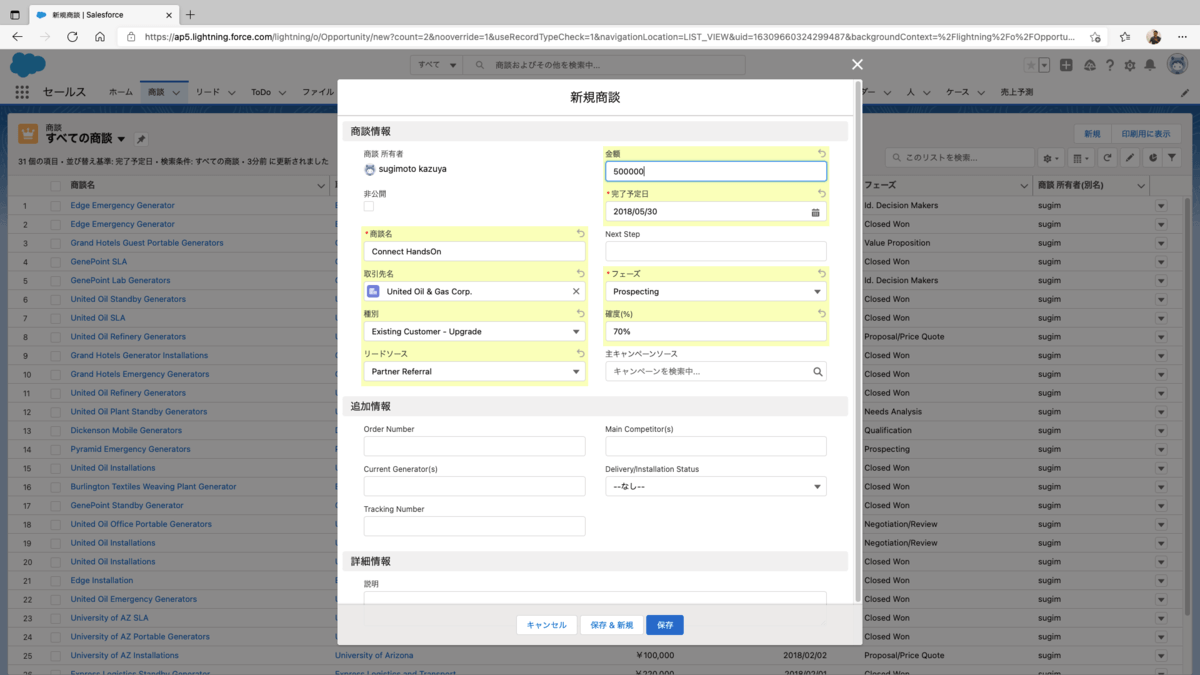This screenshot has width=1200, height=675.
Task: Open the すべて search scope dropdown
Action: pos(436,65)
